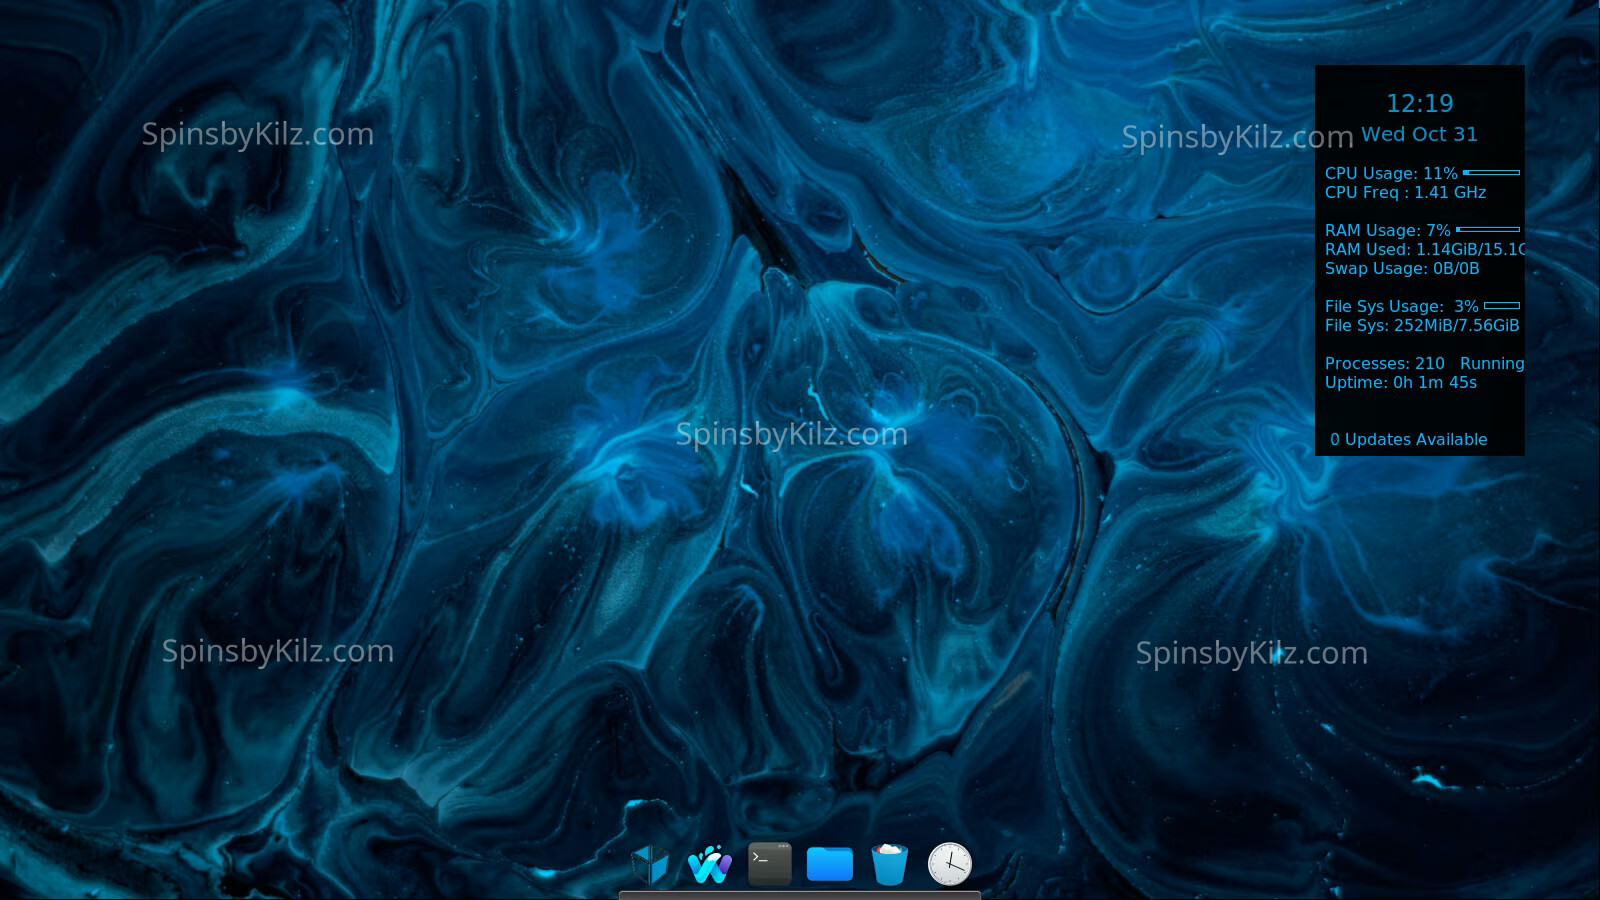Launch the Waterfox browser from the dock
This screenshot has width=1600, height=900.
tap(710, 865)
